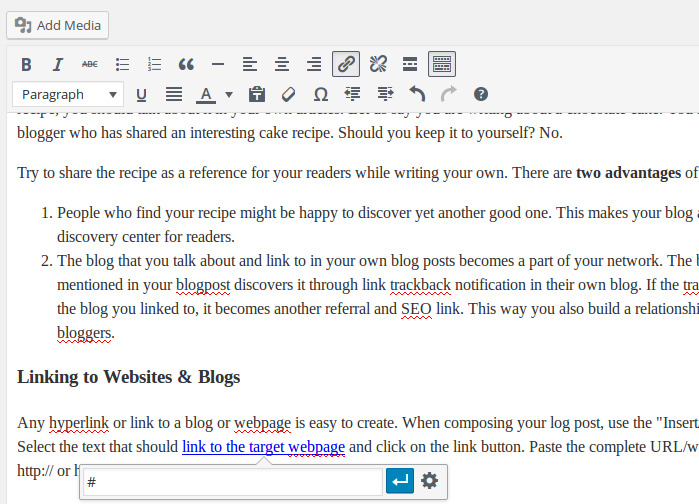This screenshot has width=699, height=504.
Task: Open the text color picker arrow
Action: click(229, 94)
